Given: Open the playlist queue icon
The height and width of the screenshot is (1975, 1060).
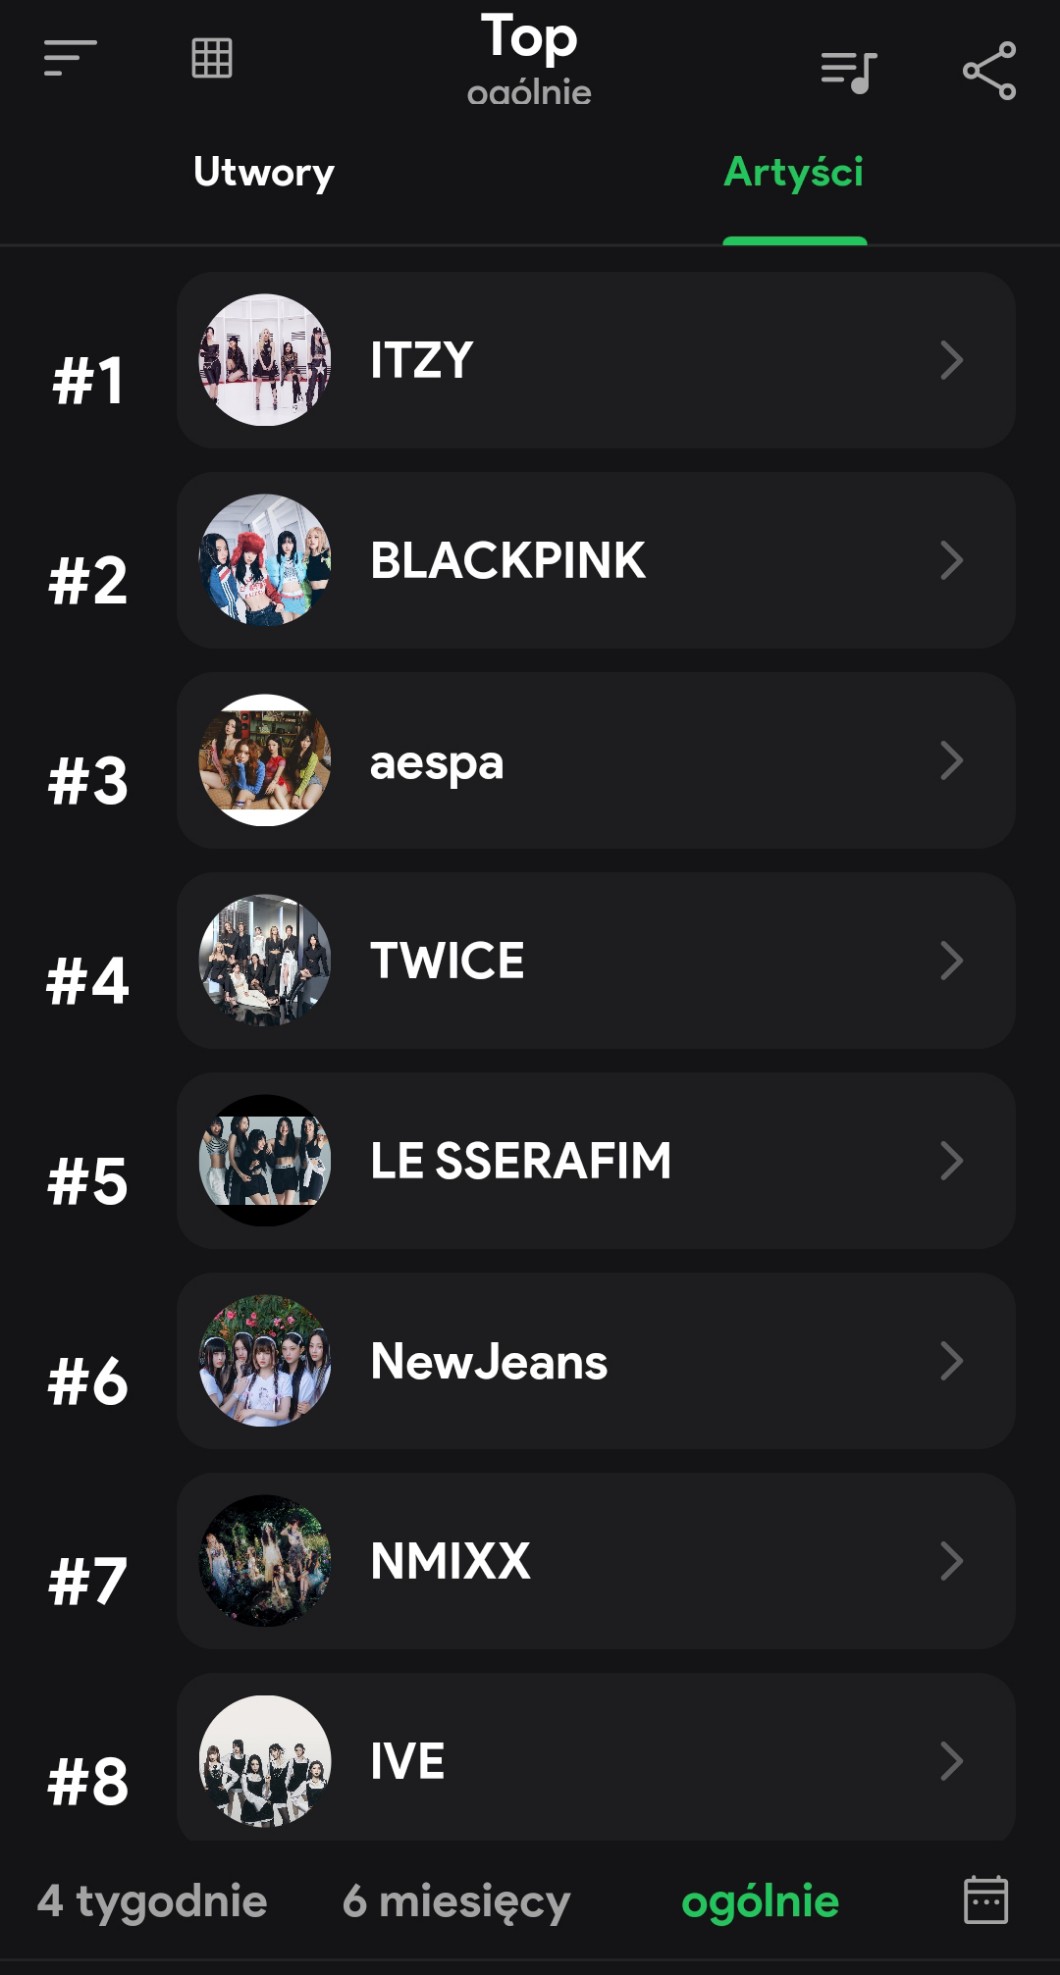Looking at the screenshot, I should pos(848,71).
